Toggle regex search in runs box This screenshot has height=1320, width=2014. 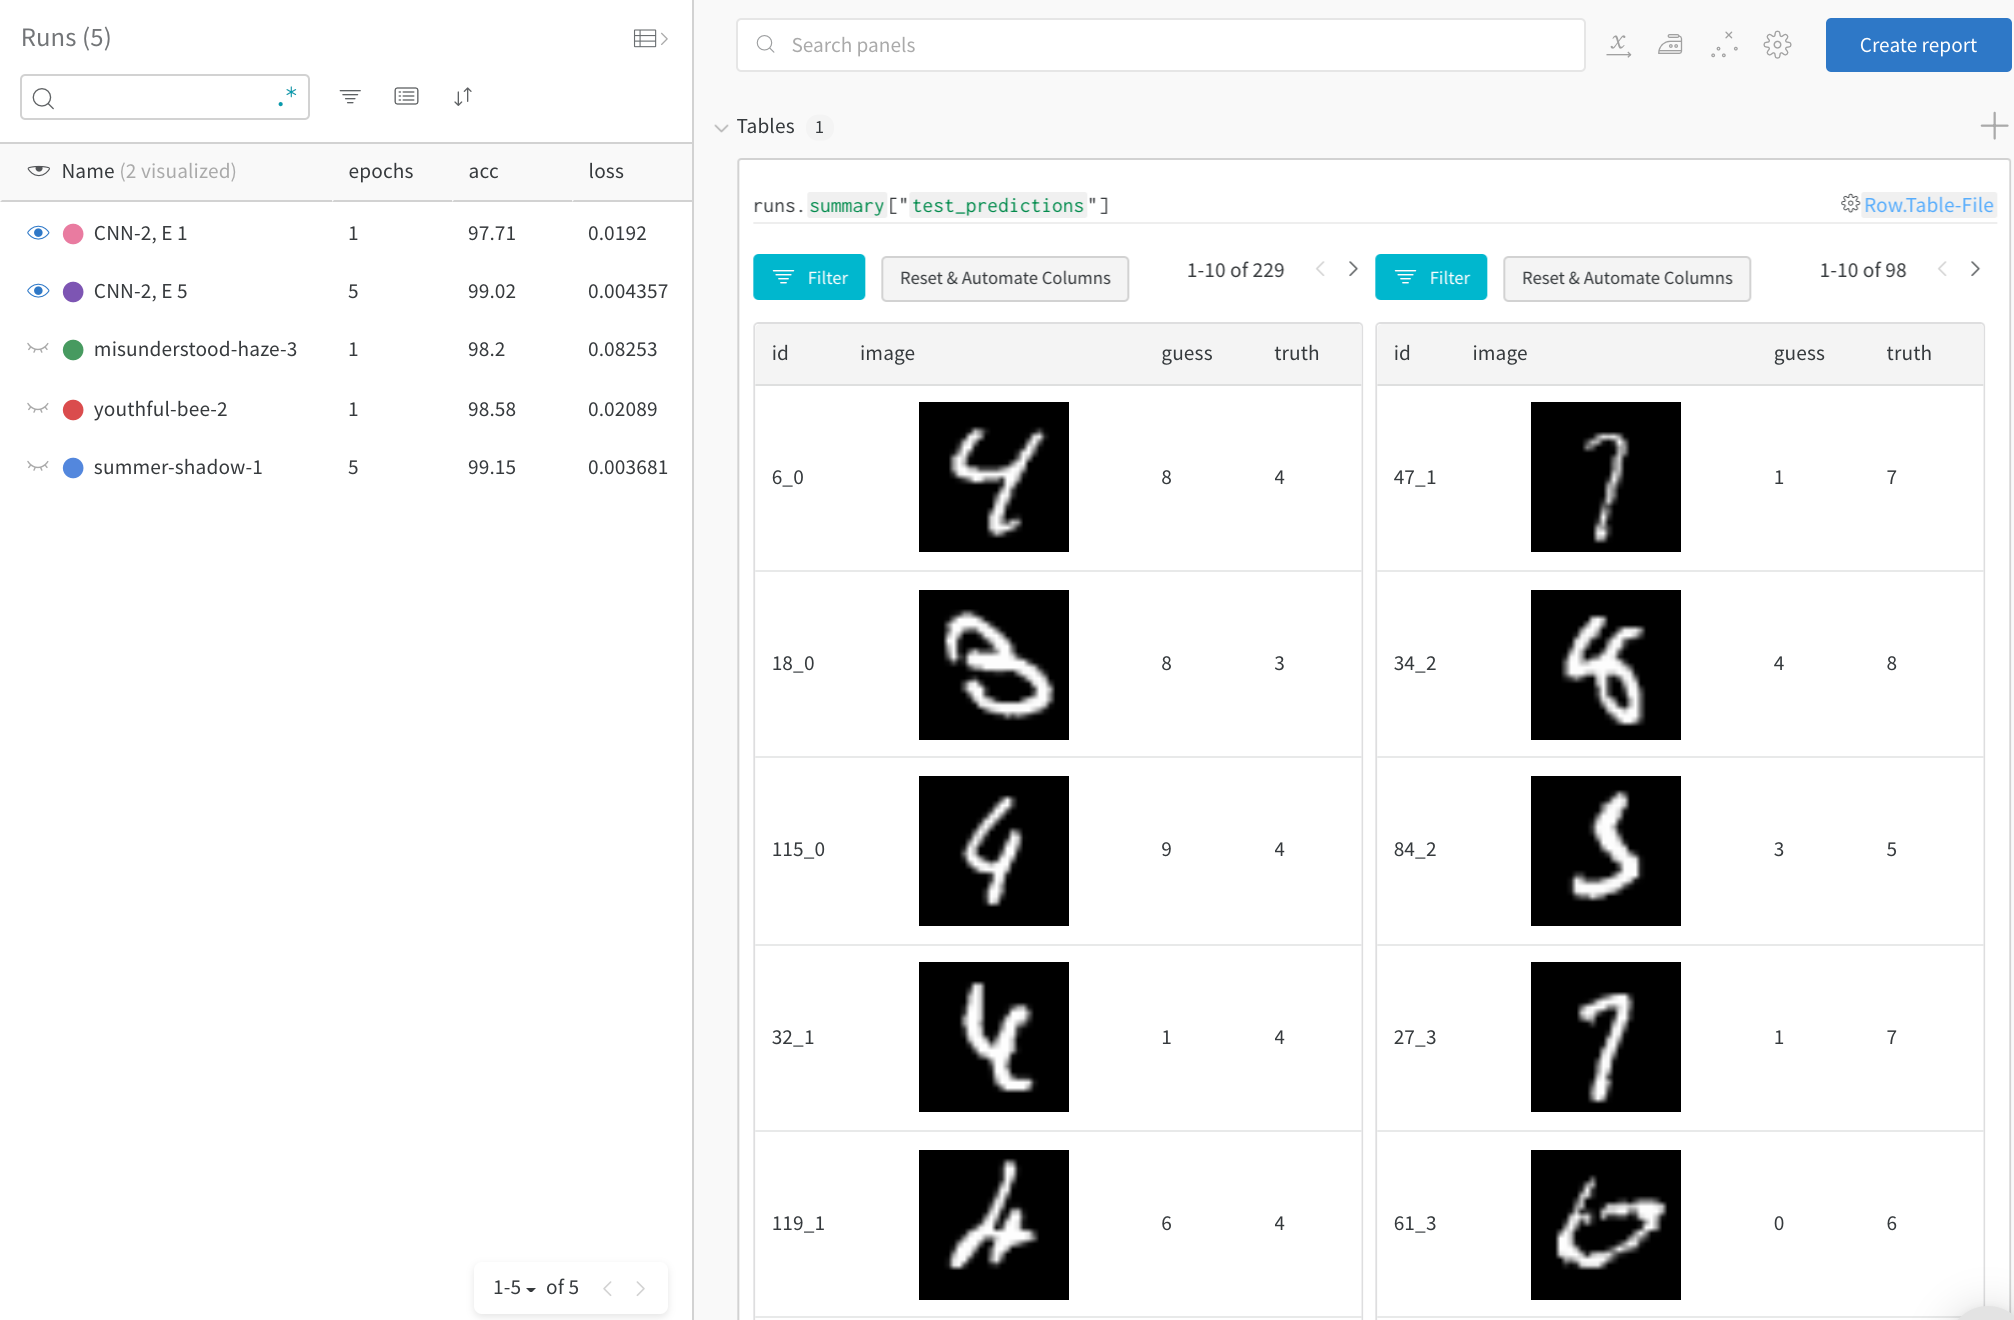point(287,97)
